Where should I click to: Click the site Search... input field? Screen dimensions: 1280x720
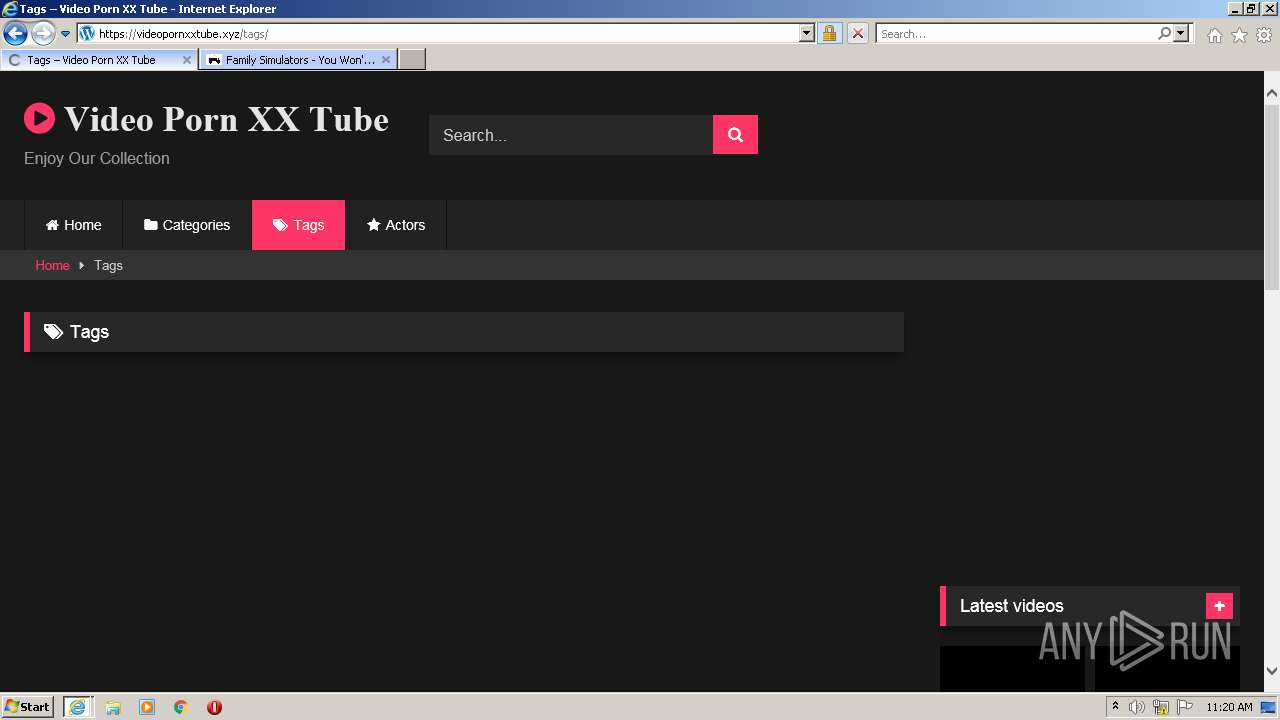pos(571,135)
